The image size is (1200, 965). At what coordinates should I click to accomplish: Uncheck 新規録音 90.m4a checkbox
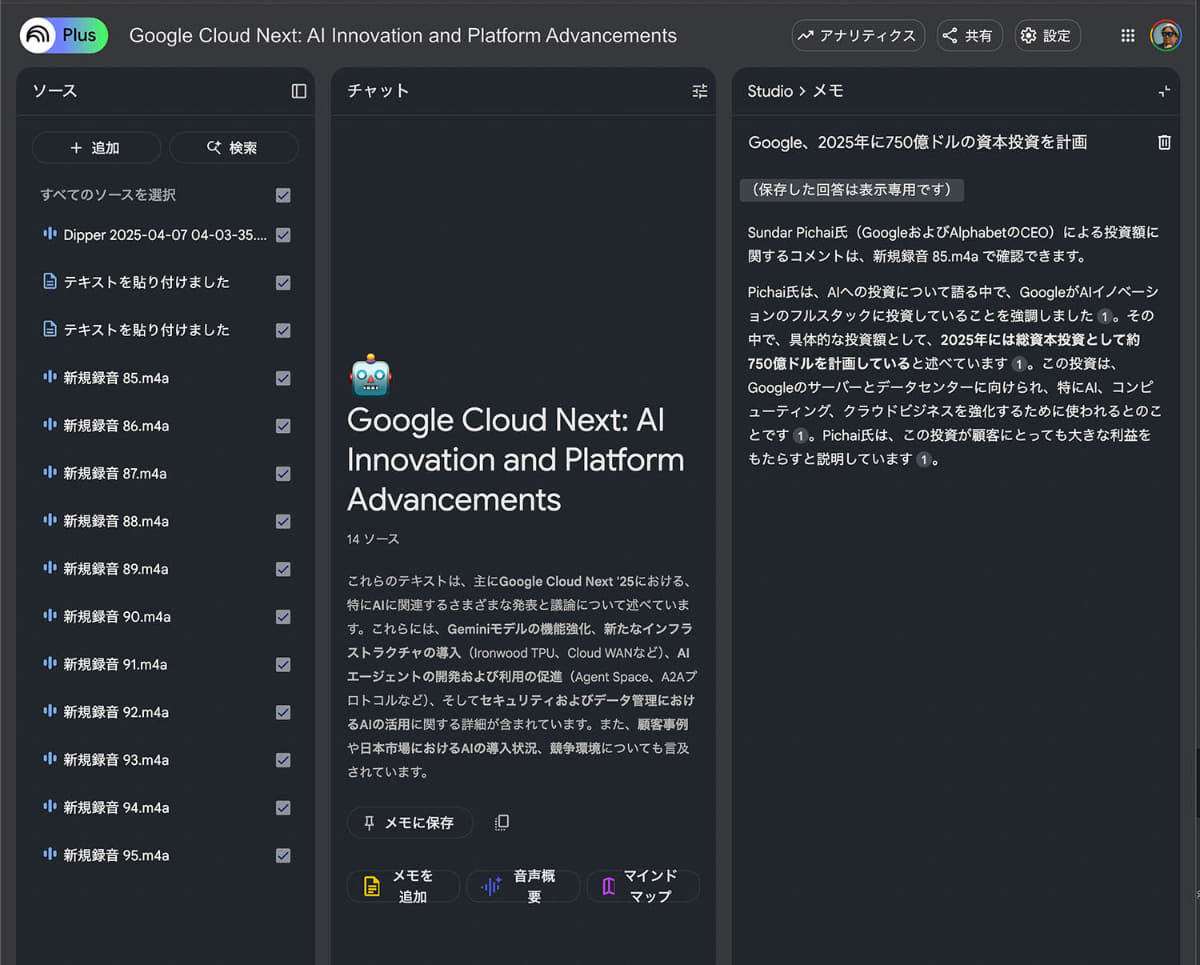coord(283,617)
